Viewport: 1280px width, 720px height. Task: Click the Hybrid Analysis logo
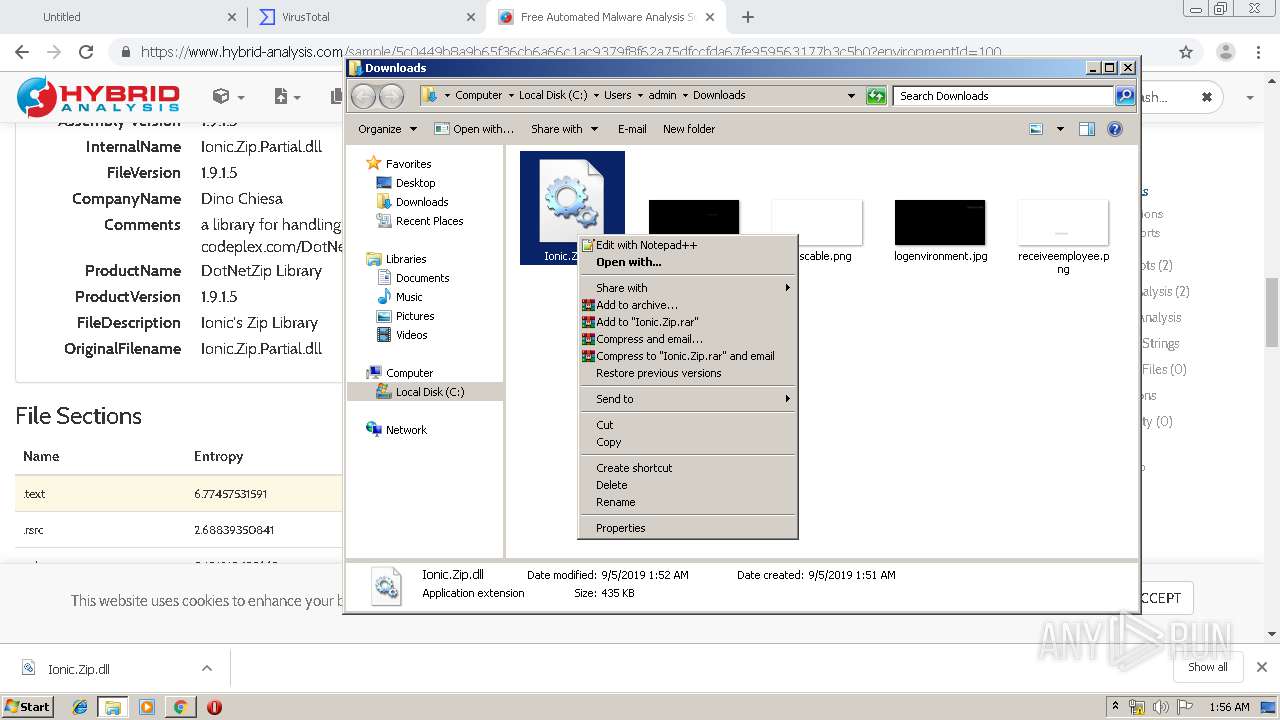(x=98, y=97)
